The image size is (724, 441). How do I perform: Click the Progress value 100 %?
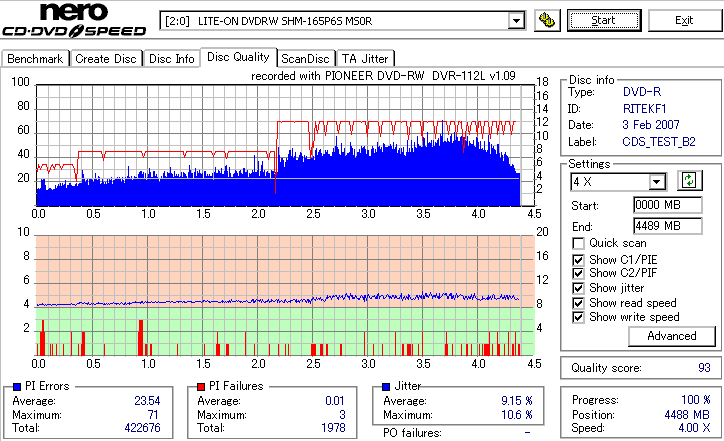[x=695, y=400]
